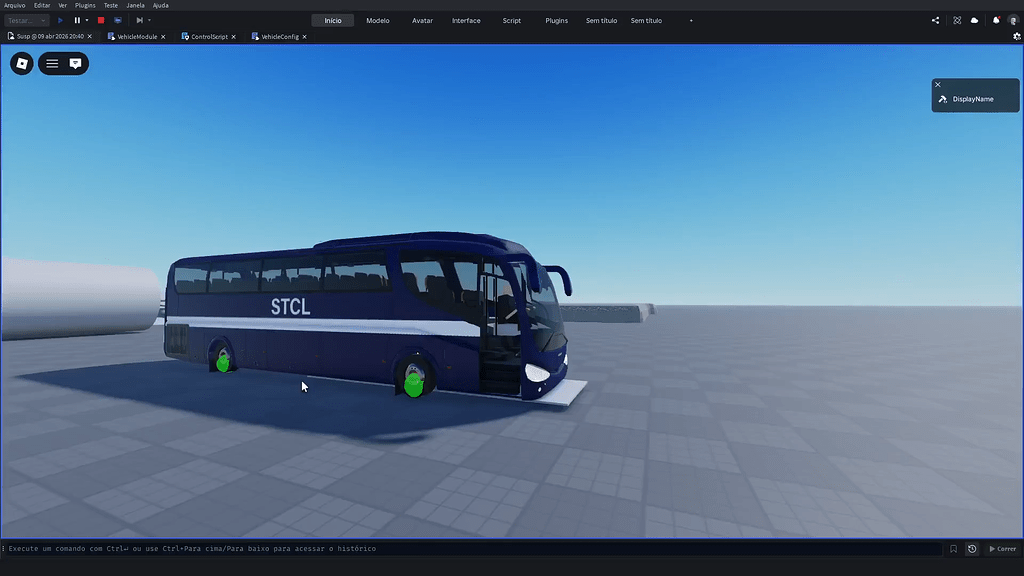Open the in-game chat bubble icon
Screen dimensions: 1024x576
click(75, 63)
